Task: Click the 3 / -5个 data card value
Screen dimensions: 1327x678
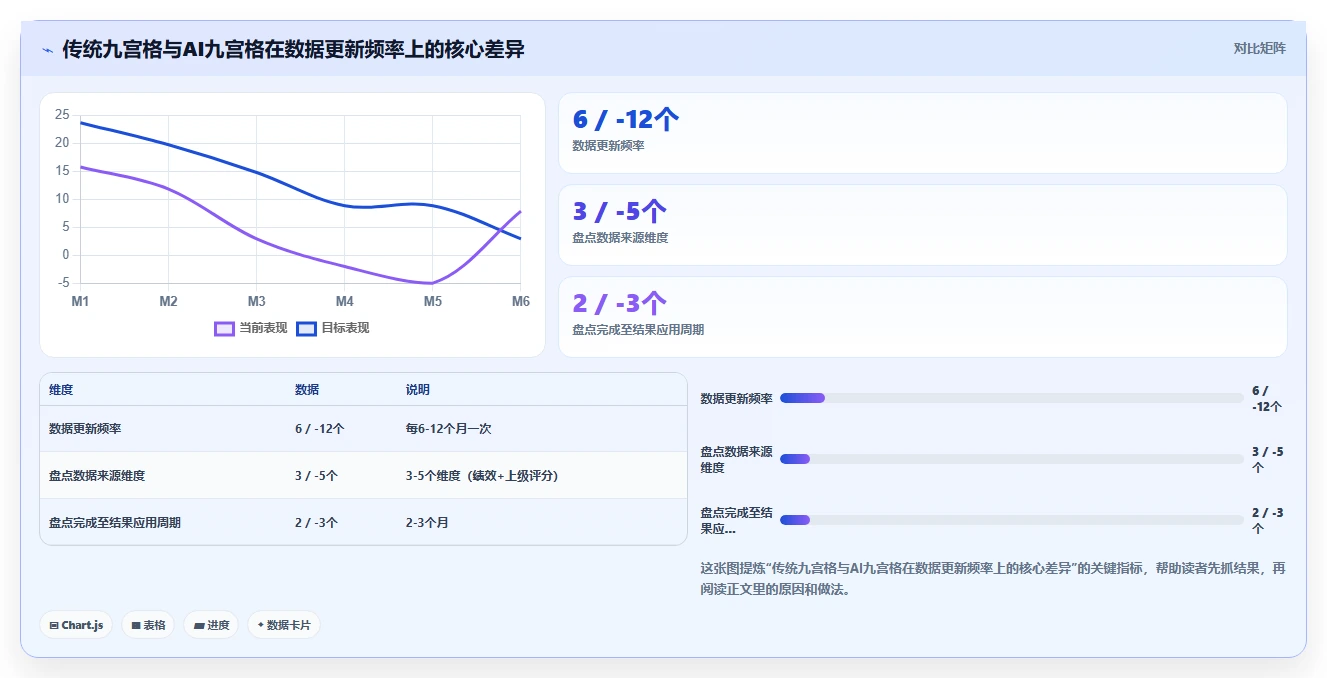Action: pos(620,211)
